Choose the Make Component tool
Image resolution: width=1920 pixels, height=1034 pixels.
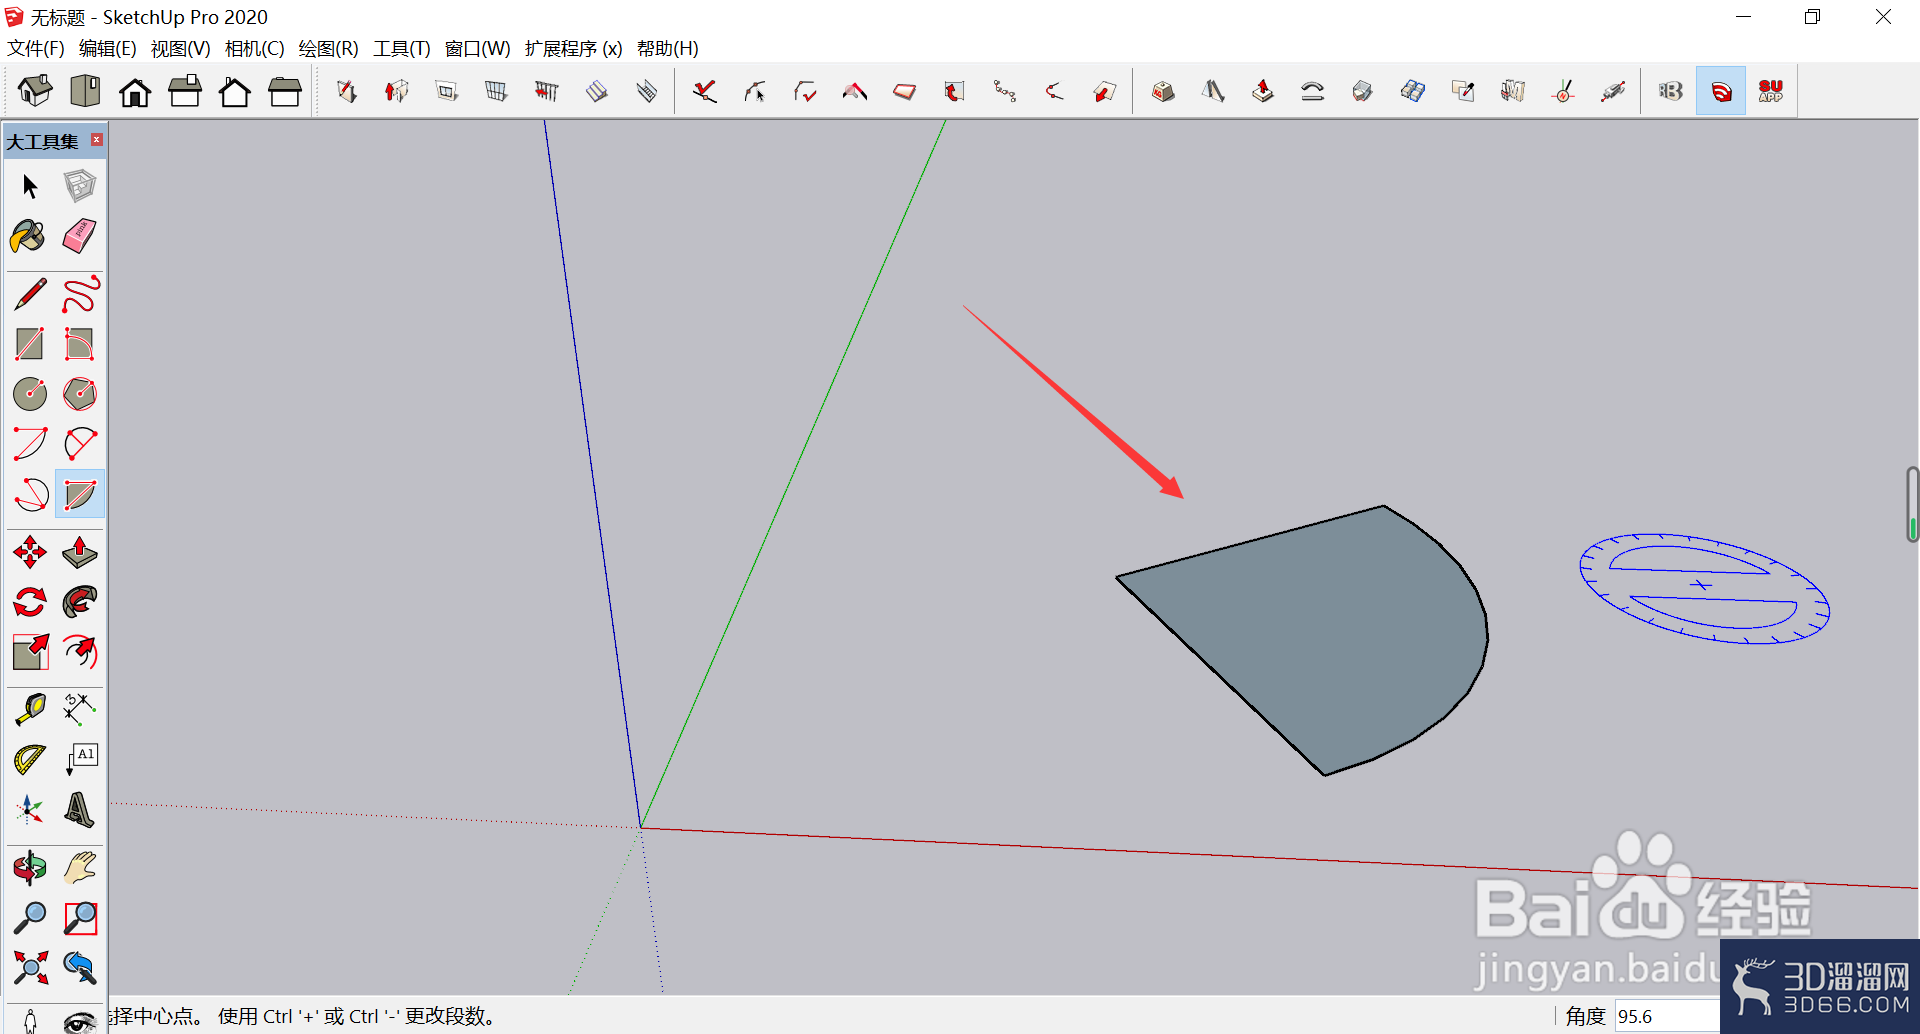pyautogui.click(x=80, y=187)
